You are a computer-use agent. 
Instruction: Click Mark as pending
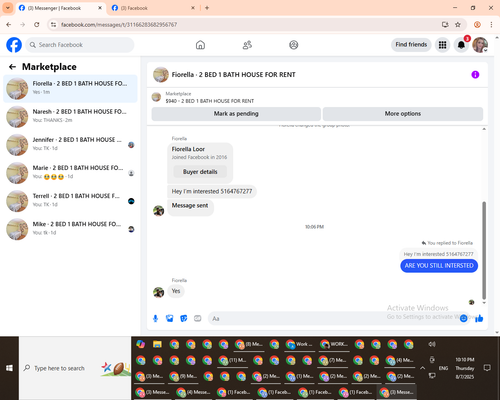click(236, 114)
